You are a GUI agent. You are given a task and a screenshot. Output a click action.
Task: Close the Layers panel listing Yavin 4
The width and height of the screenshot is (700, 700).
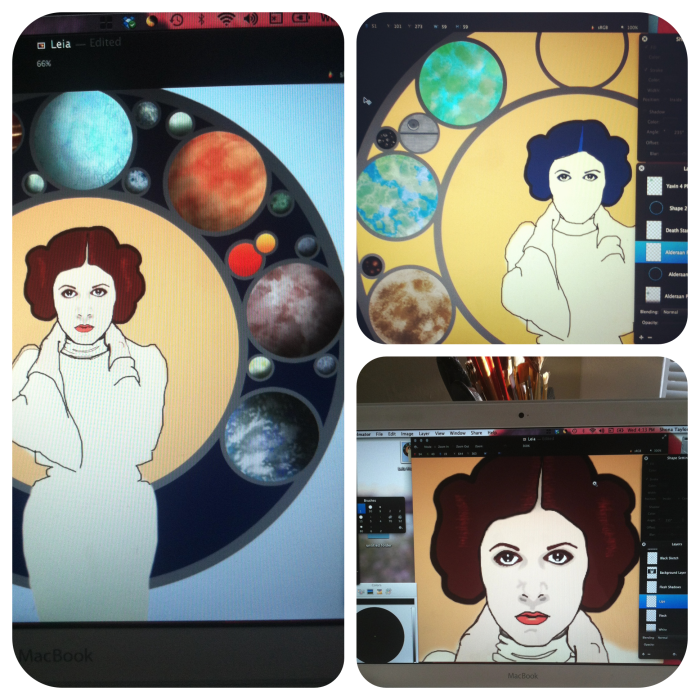coord(642,168)
